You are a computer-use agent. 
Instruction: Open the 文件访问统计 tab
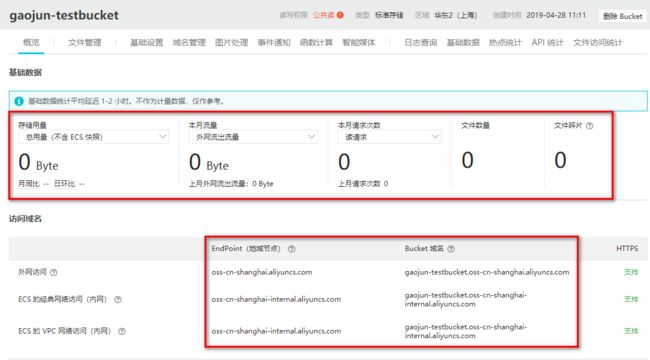598,42
